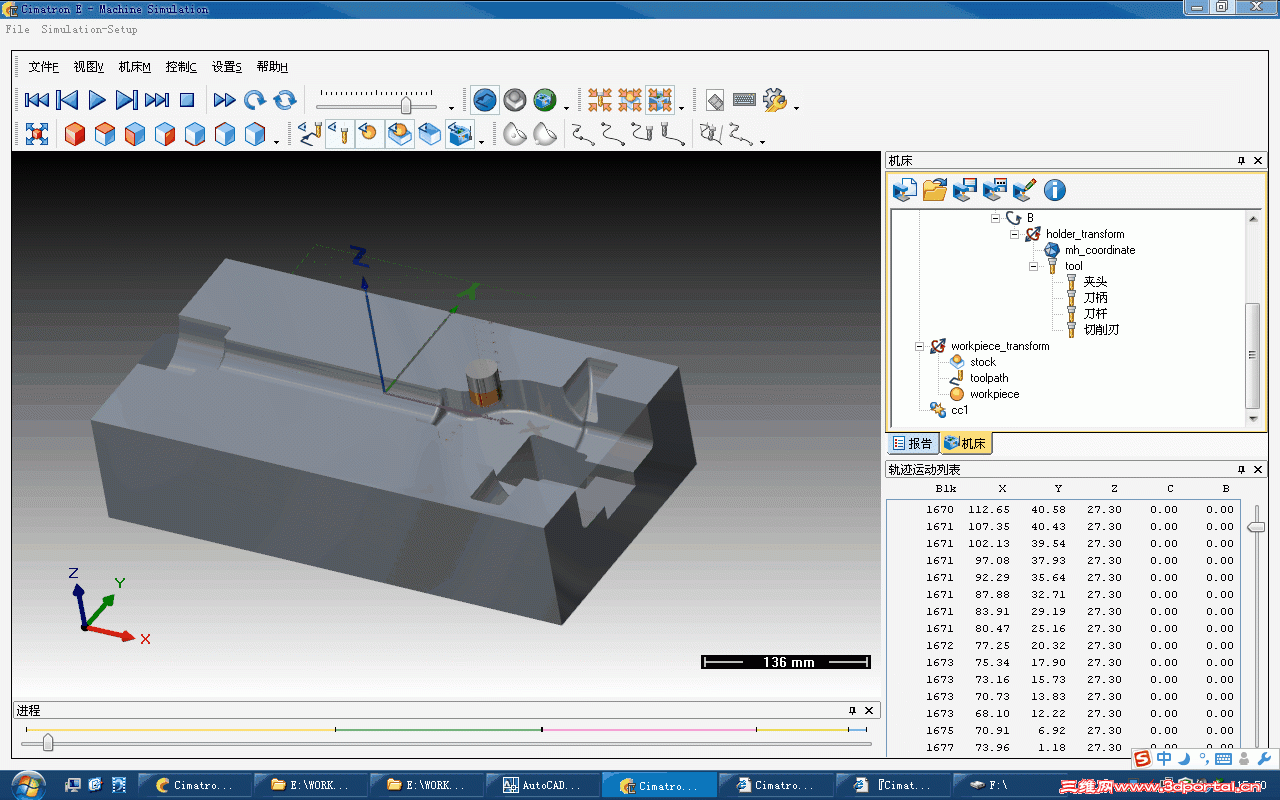Toggle the globe view-mode icon
This screenshot has width=1280, height=800.
coord(545,100)
